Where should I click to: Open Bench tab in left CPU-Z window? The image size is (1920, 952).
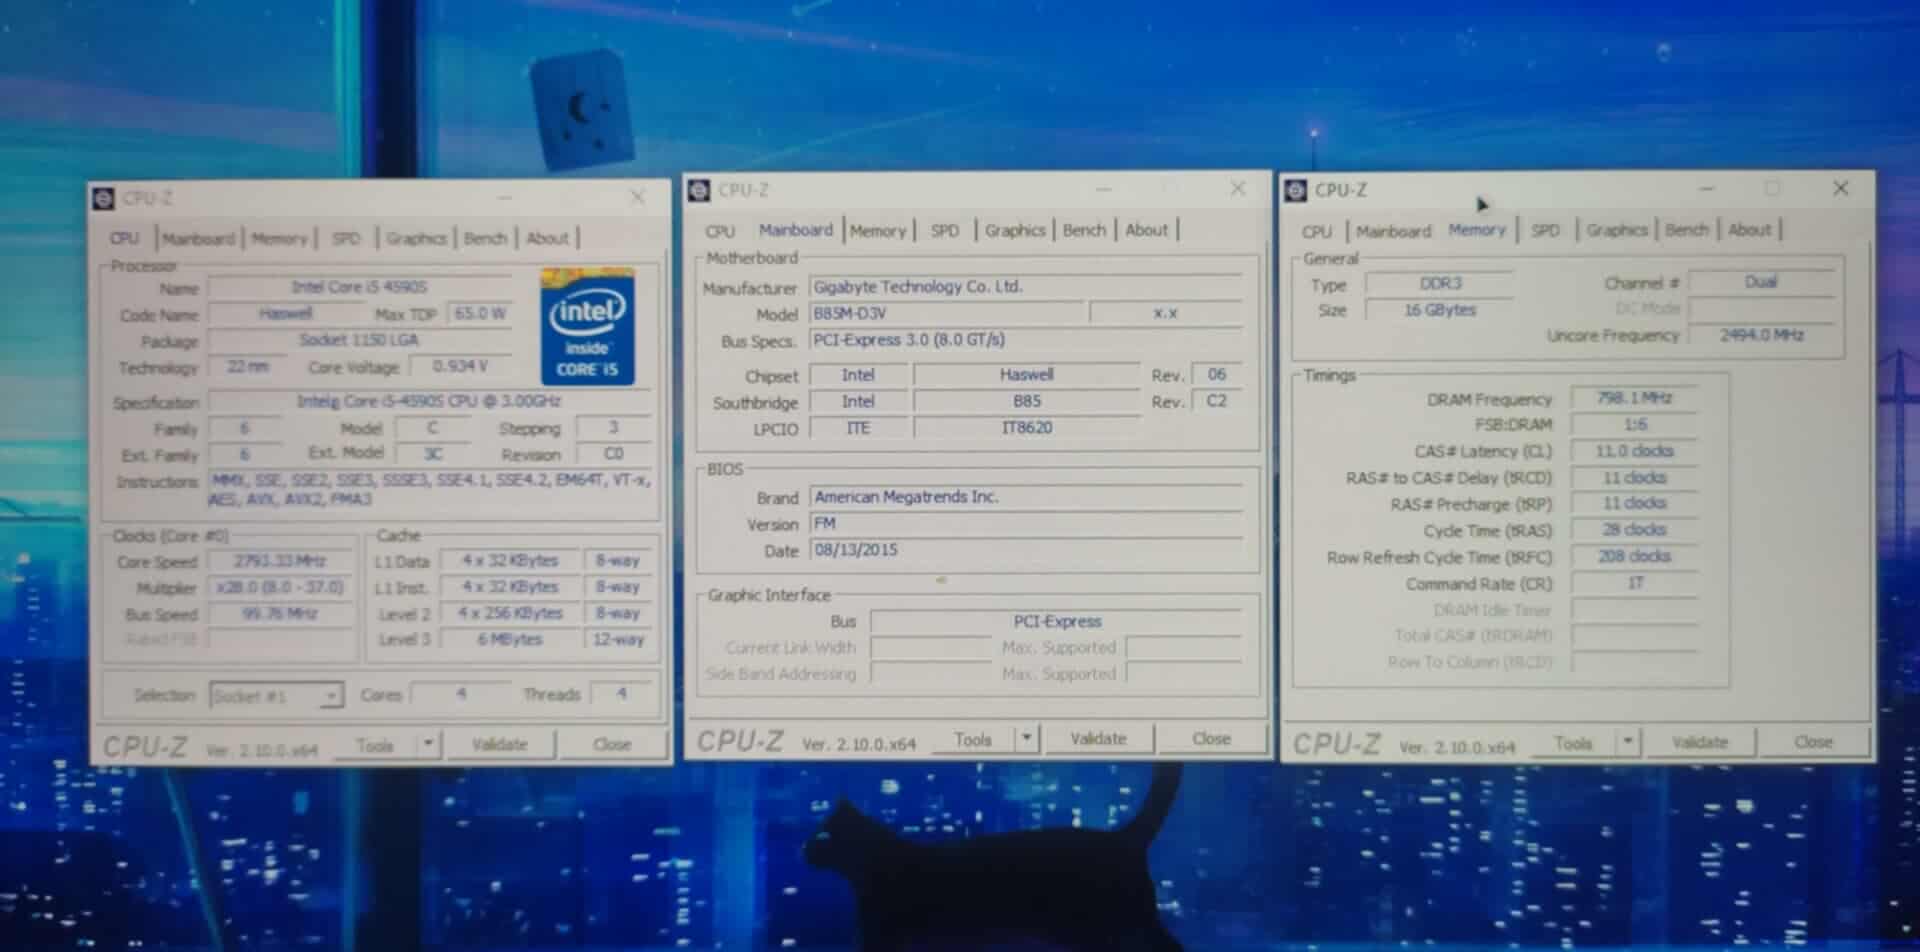485,238
